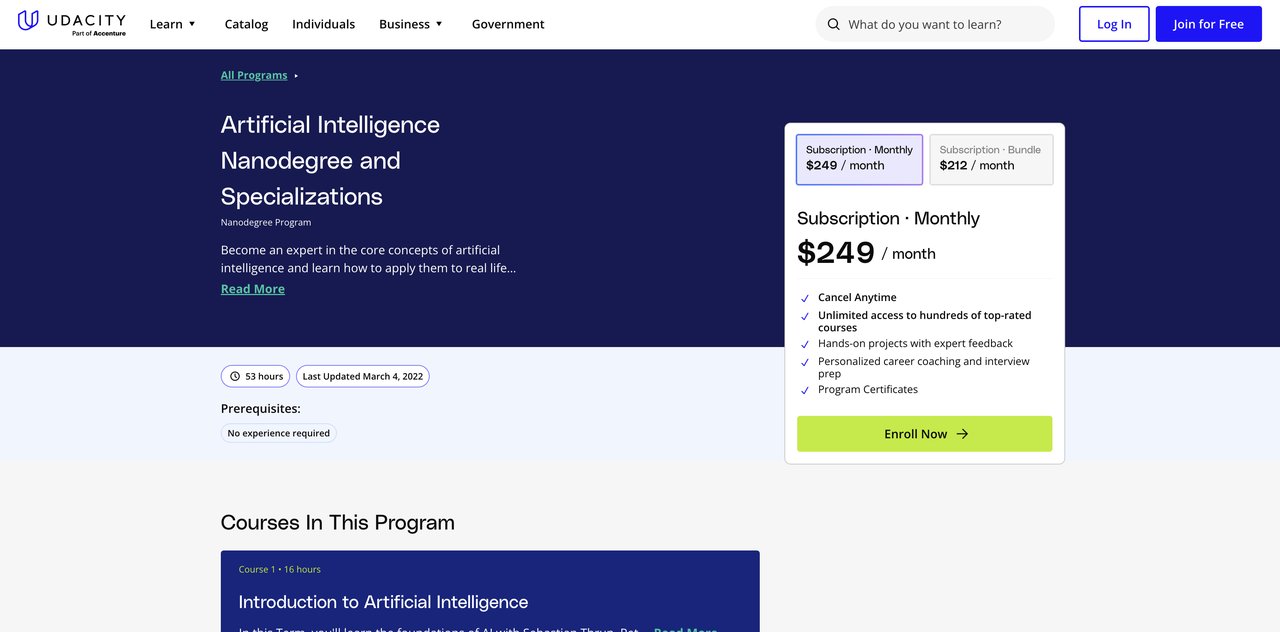Viewport: 1280px width, 632px height.
Task: Click the breadcrumb arrow after All Programs
Action: (x=296, y=76)
